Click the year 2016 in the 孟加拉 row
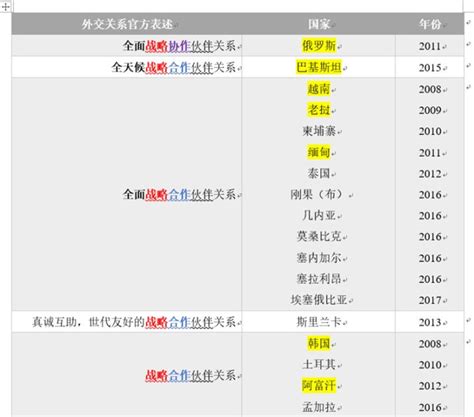Screen dimensions: 474x417 coord(430,407)
